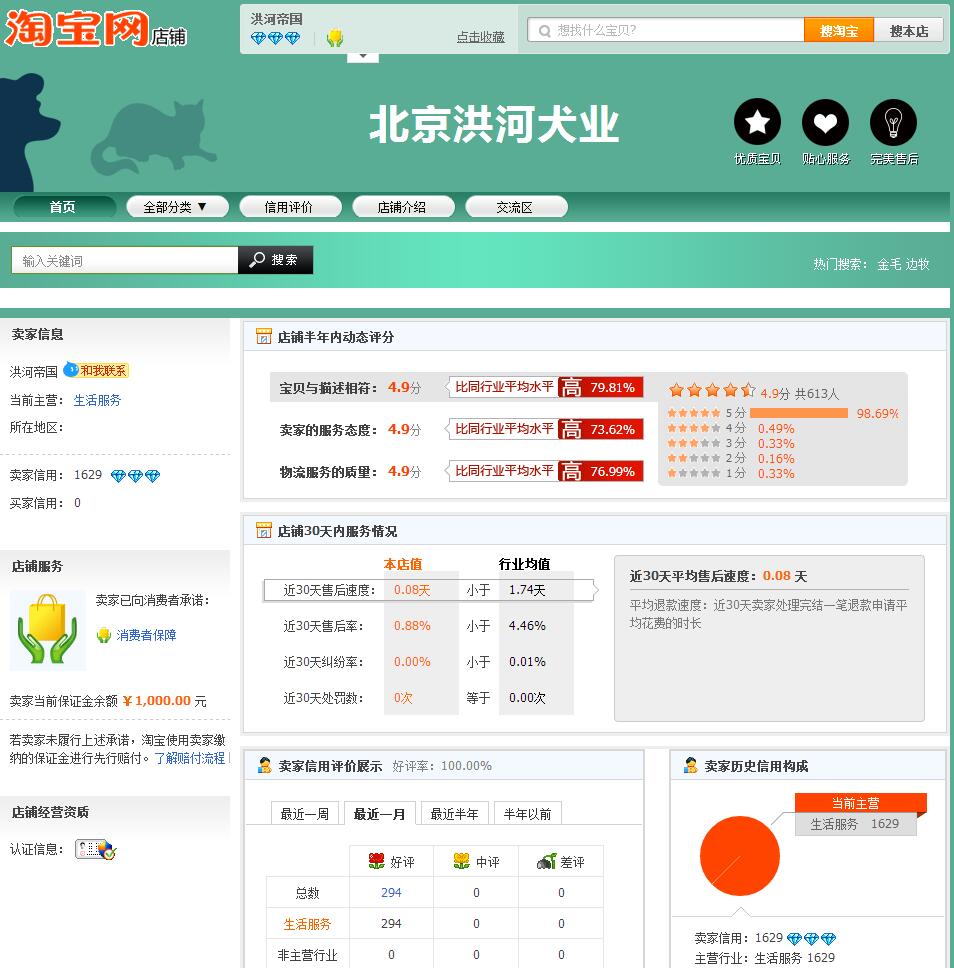The image size is (954, 968).
Task: Click the dark 差评 icon
Action: pyautogui.click(x=546, y=861)
